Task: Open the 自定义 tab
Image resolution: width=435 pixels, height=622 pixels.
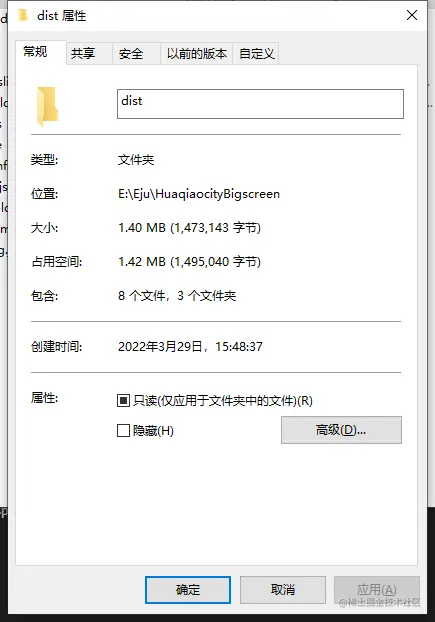Action: pyautogui.click(x=256, y=53)
